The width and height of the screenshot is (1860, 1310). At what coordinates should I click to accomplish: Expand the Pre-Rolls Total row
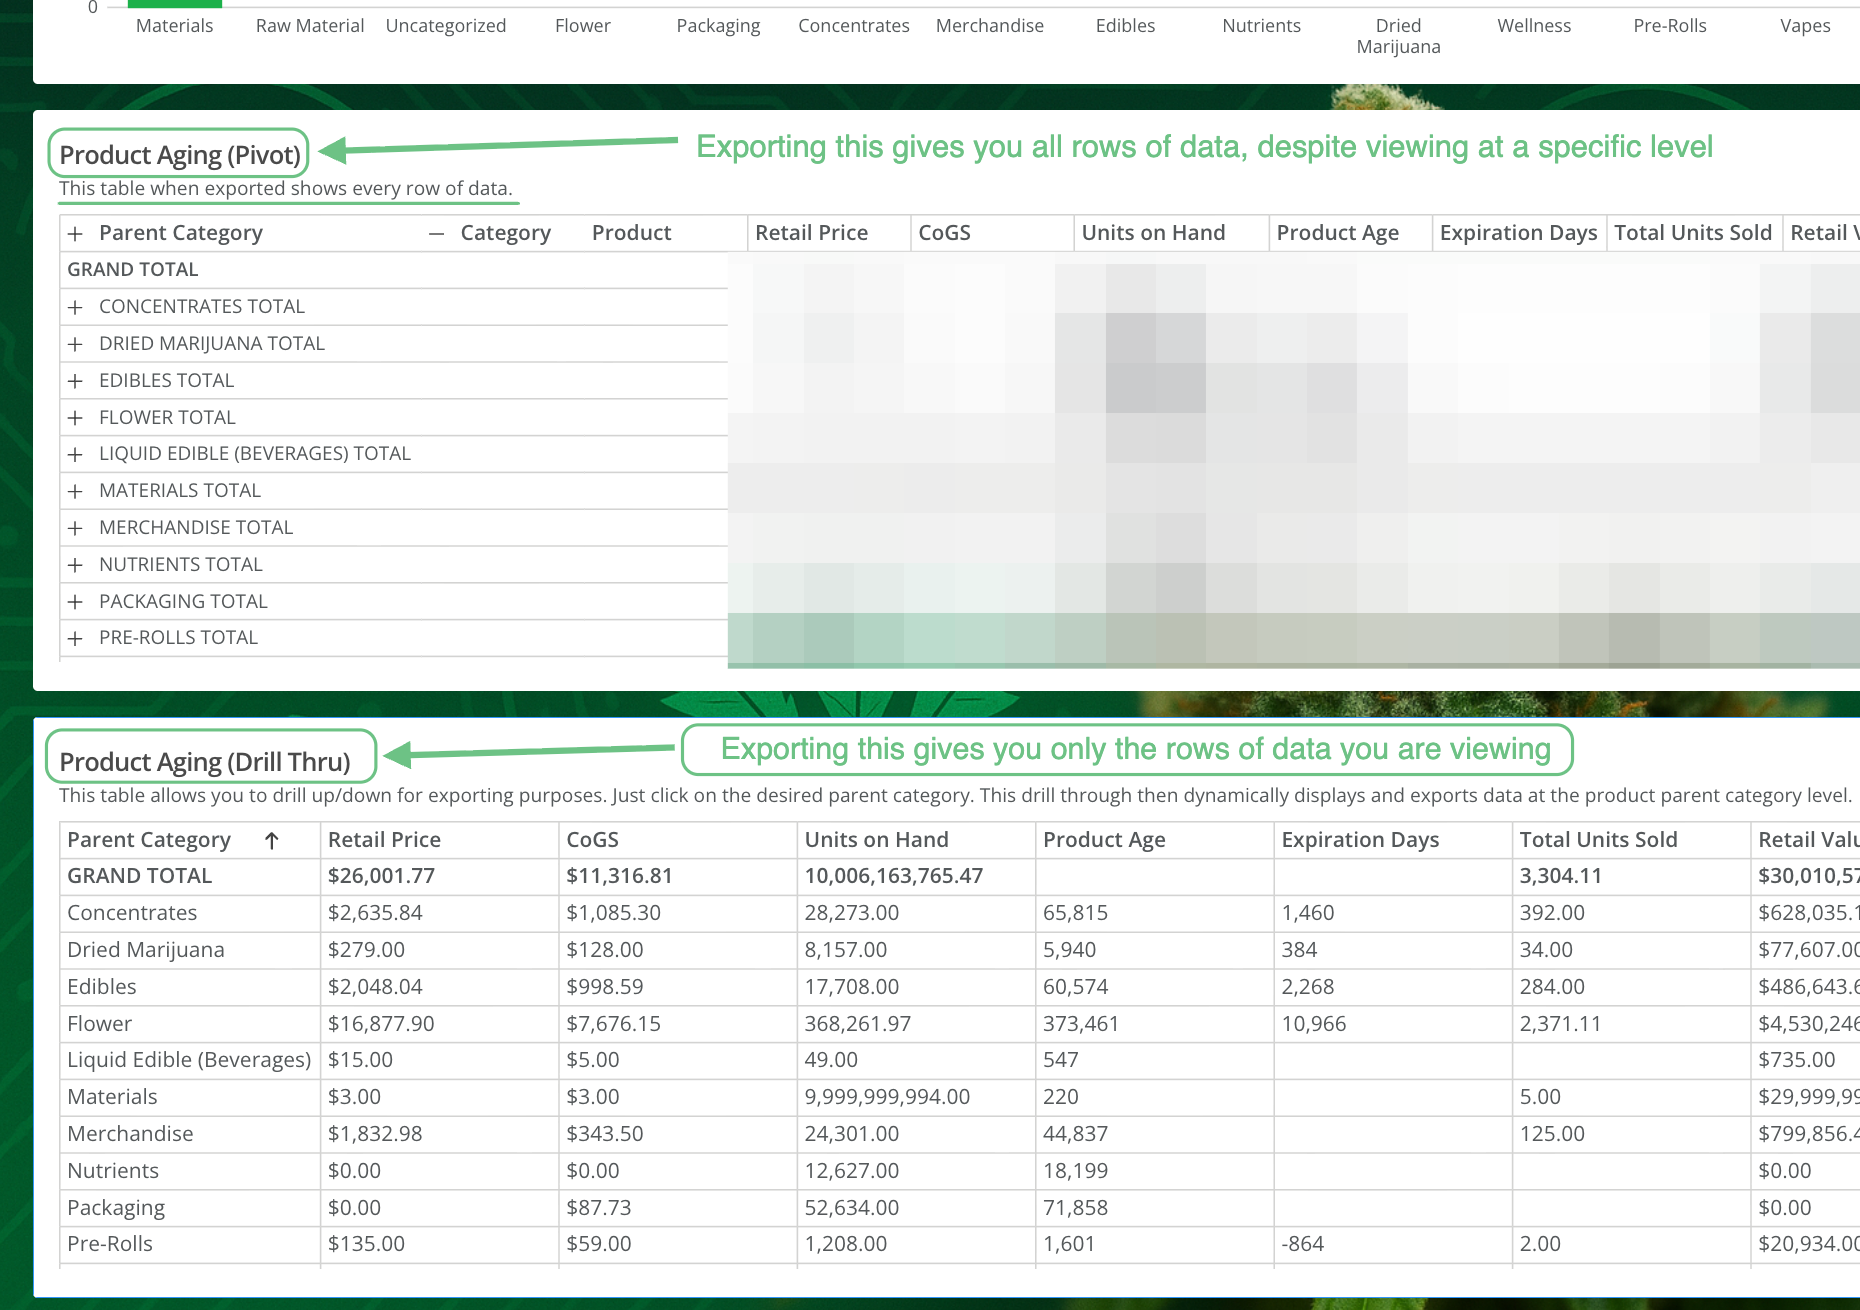click(75, 638)
